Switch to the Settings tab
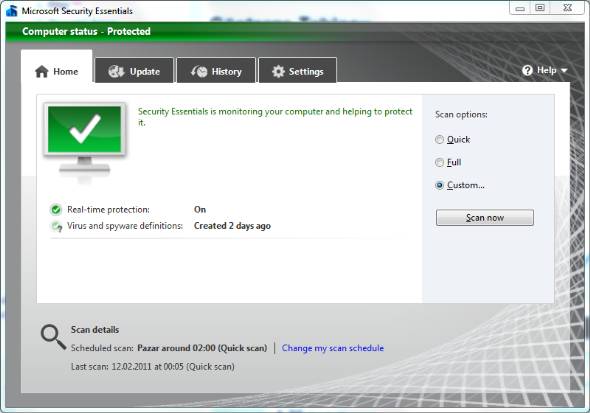 coord(298,70)
